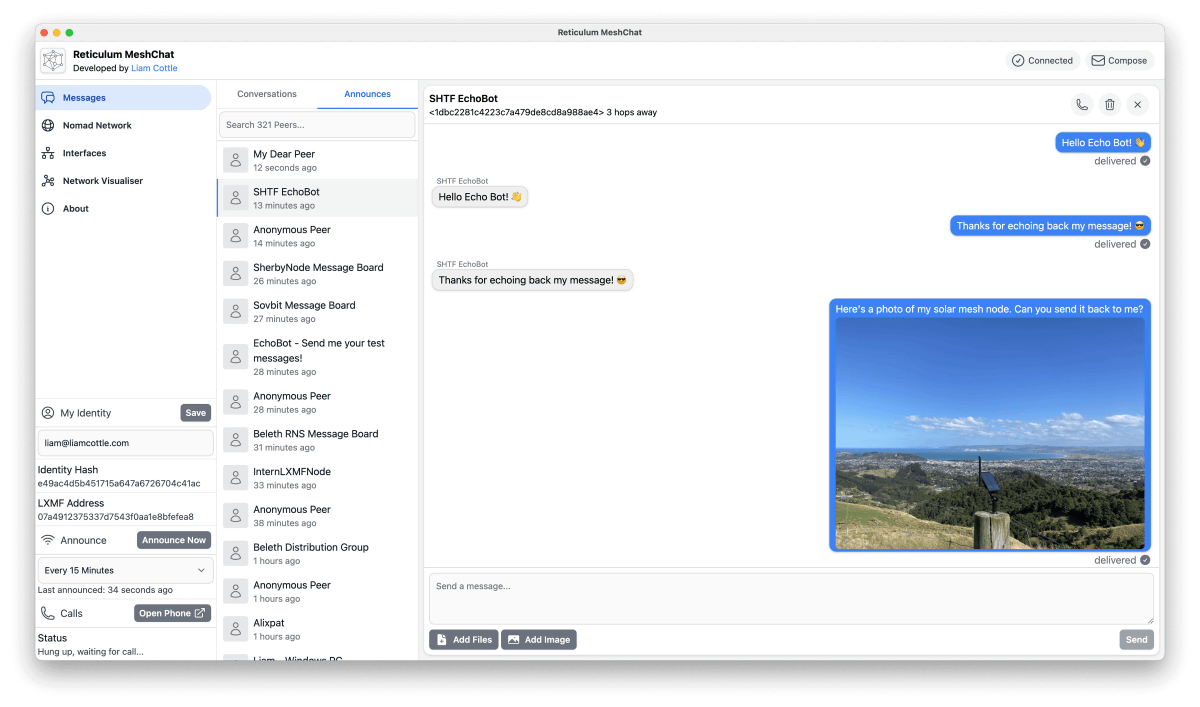The image size is (1200, 707).
Task: Click the Open Phone button
Action: (172, 613)
